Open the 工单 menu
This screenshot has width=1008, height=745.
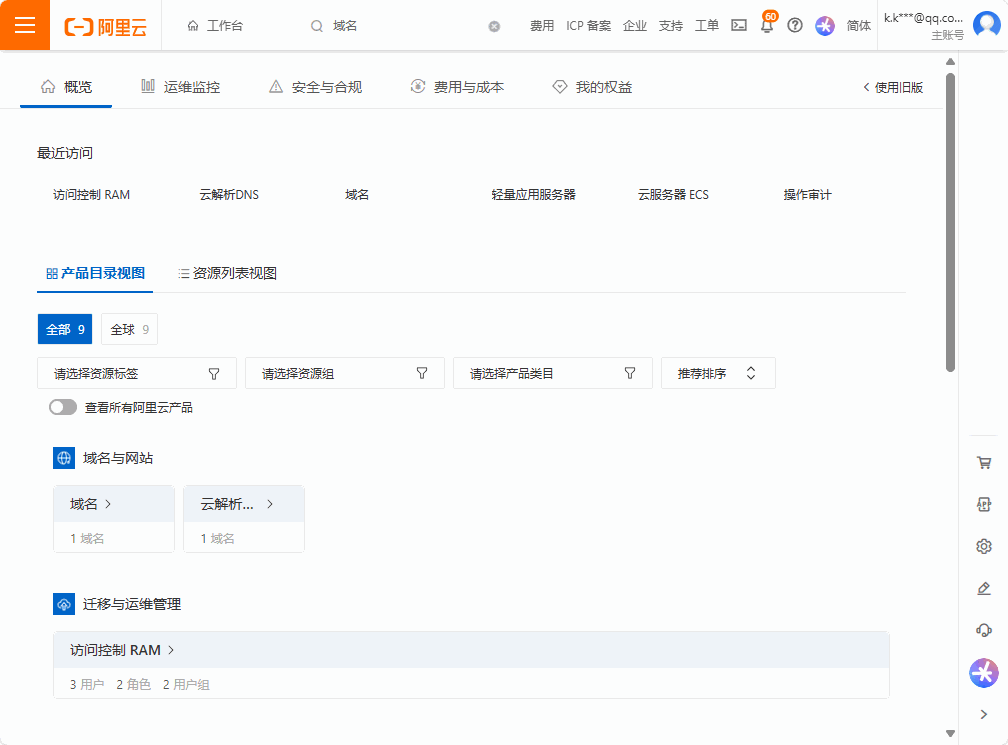point(706,26)
